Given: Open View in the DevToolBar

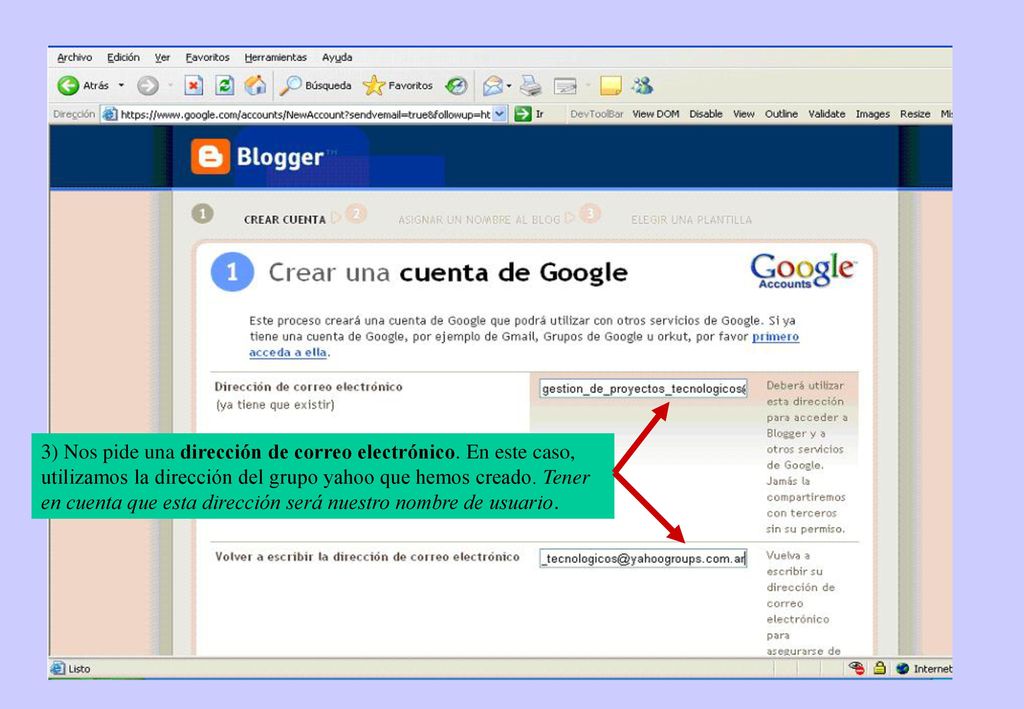Looking at the screenshot, I should point(744,114).
